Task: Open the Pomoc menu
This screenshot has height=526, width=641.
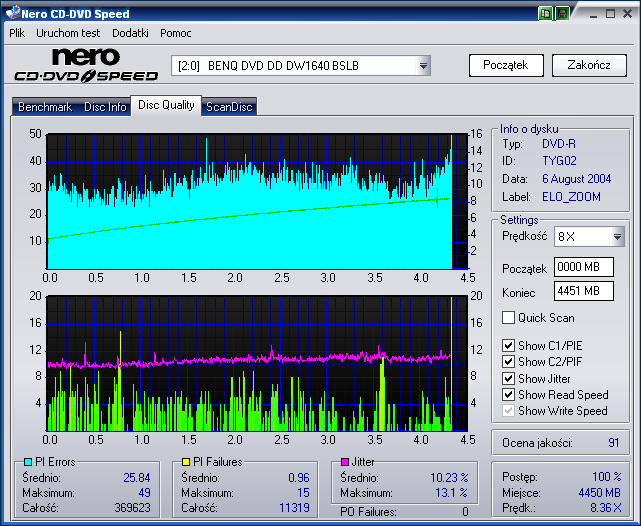Action: point(176,33)
